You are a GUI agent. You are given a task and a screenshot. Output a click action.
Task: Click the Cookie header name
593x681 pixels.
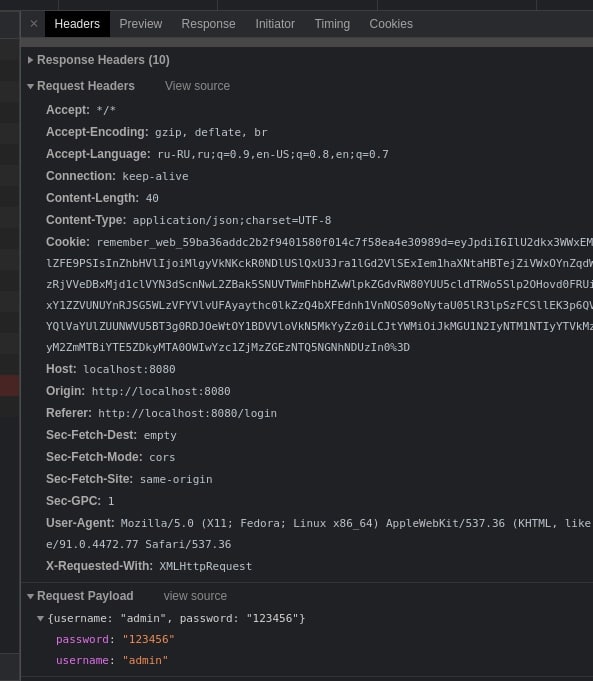click(68, 242)
